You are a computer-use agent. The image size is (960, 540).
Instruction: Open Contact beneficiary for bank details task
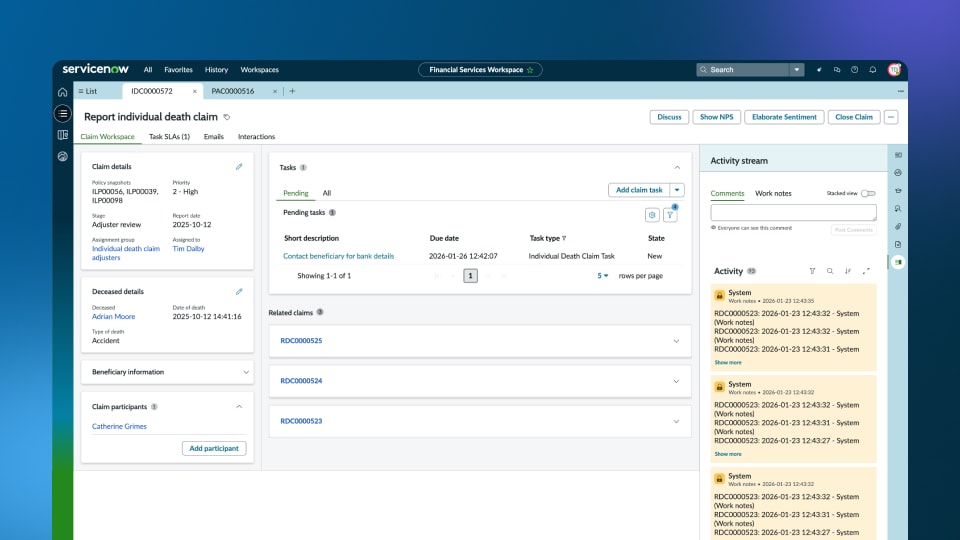point(339,256)
